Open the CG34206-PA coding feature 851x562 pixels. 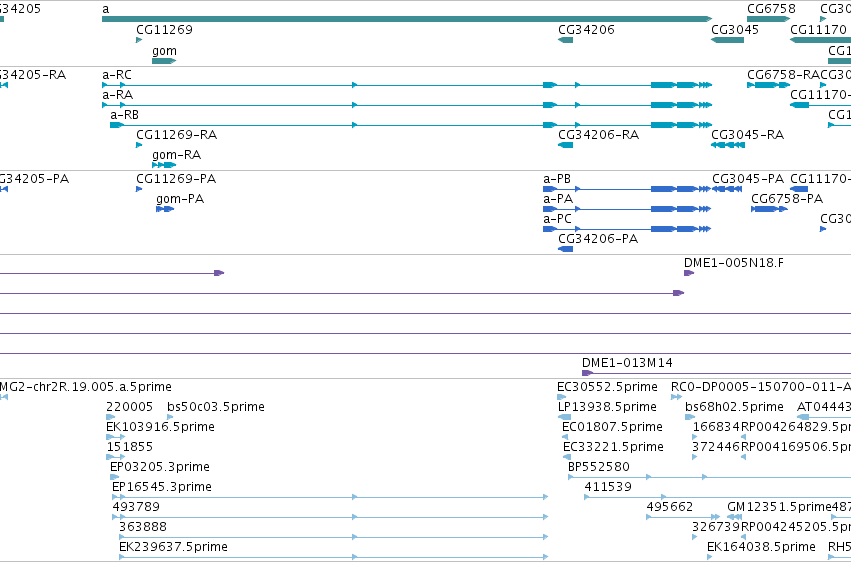[566, 249]
